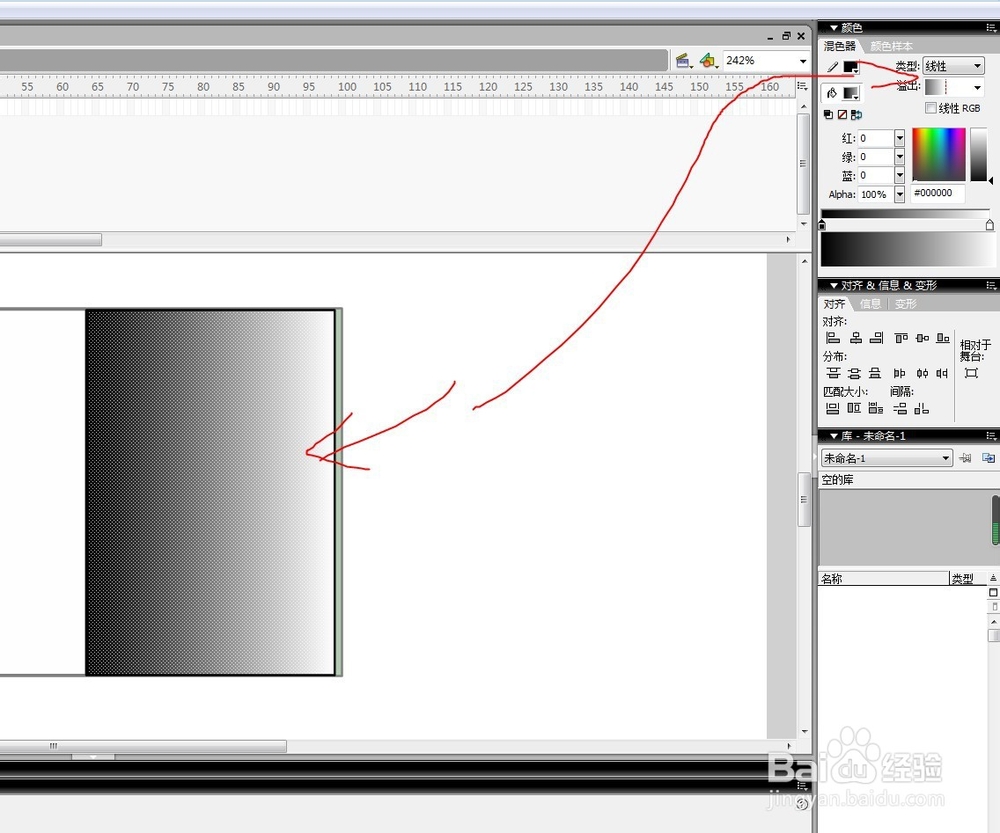Sort library by 名称 column header
The image size is (1000, 833).
tap(884, 579)
